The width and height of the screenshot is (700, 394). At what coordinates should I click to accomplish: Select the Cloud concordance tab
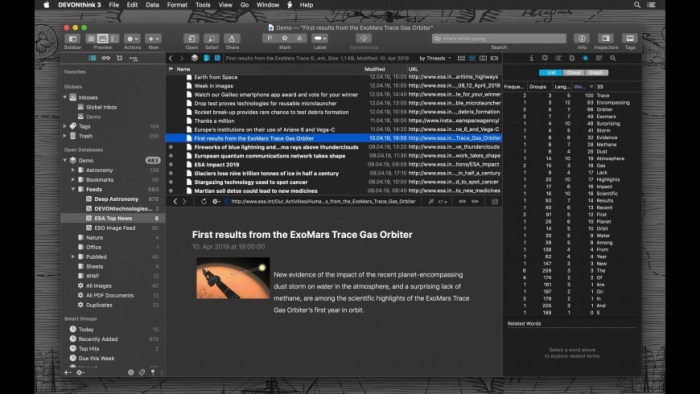(x=574, y=72)
